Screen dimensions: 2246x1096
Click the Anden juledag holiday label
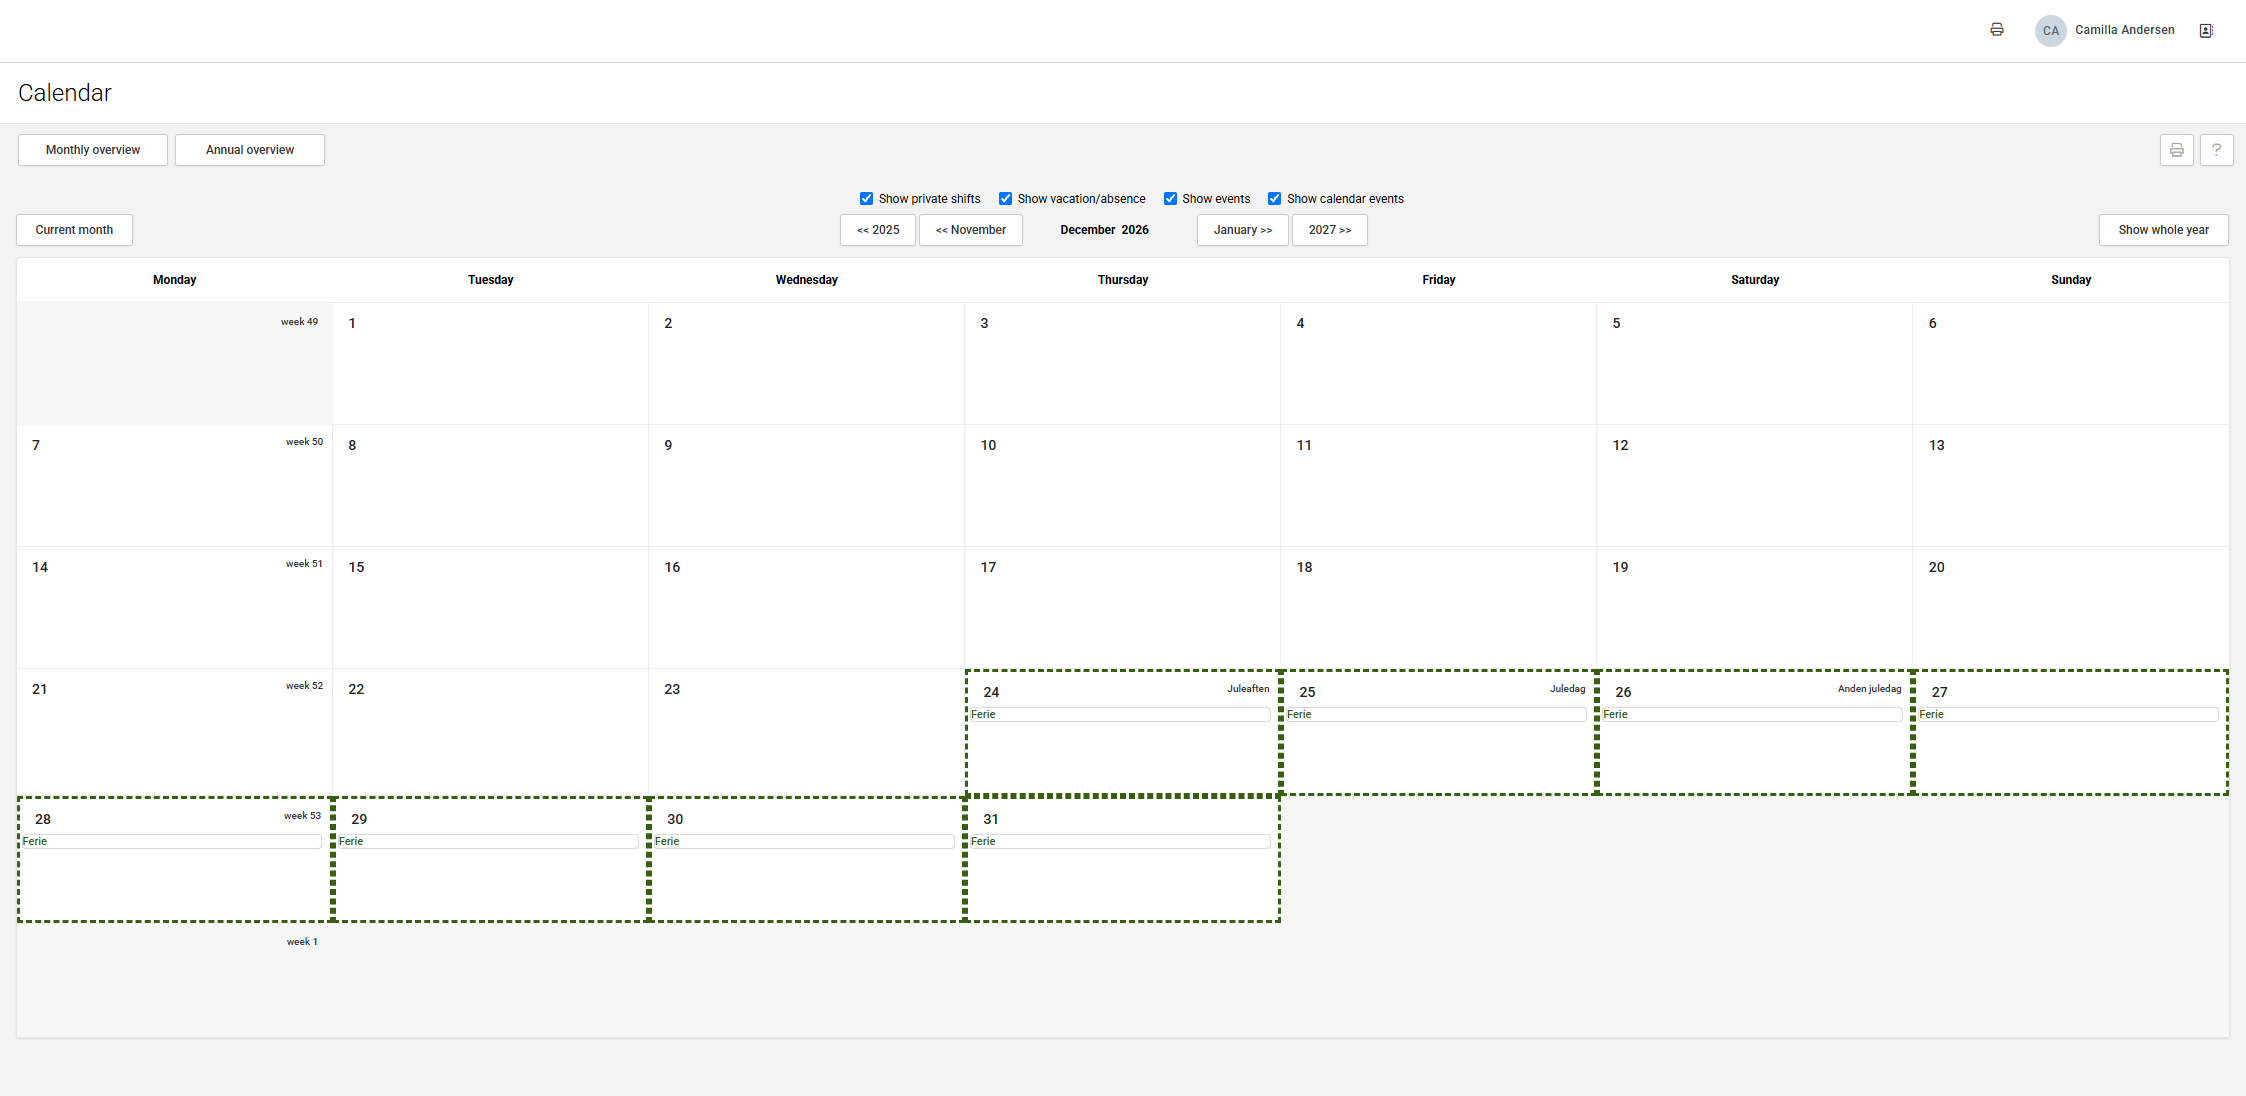tap(1869, 689)
